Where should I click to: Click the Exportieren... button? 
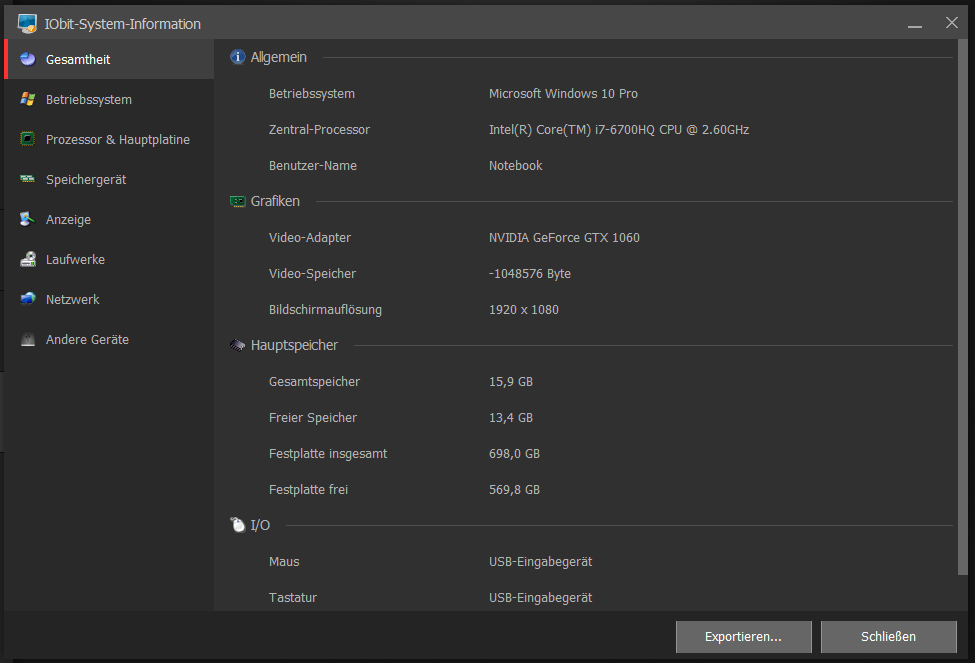pyautogui.click(x=744, y=636)
